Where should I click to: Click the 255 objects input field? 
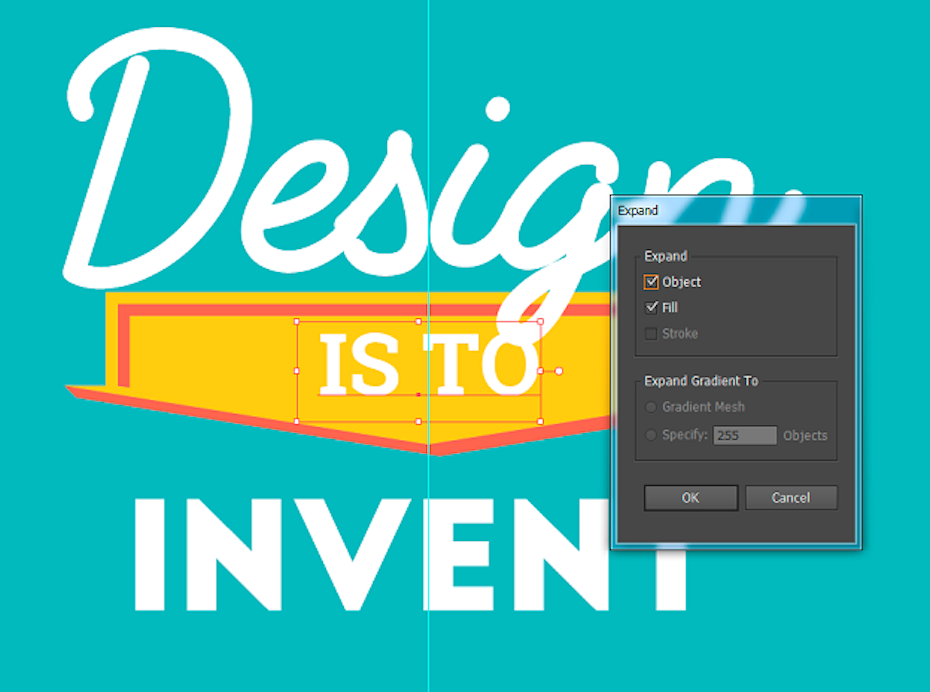point(744,436)
